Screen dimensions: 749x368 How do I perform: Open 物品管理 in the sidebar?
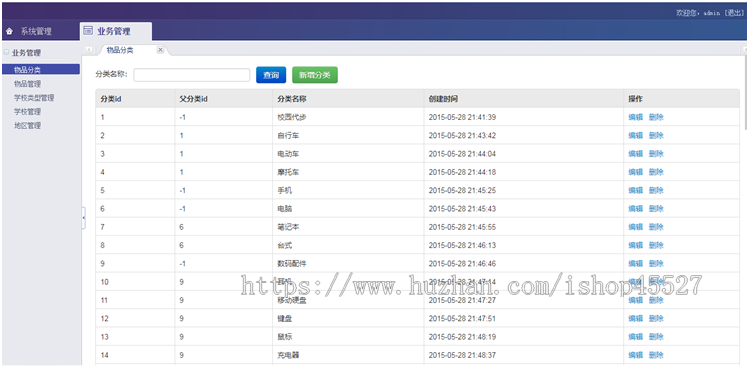(x=27, y=84)
